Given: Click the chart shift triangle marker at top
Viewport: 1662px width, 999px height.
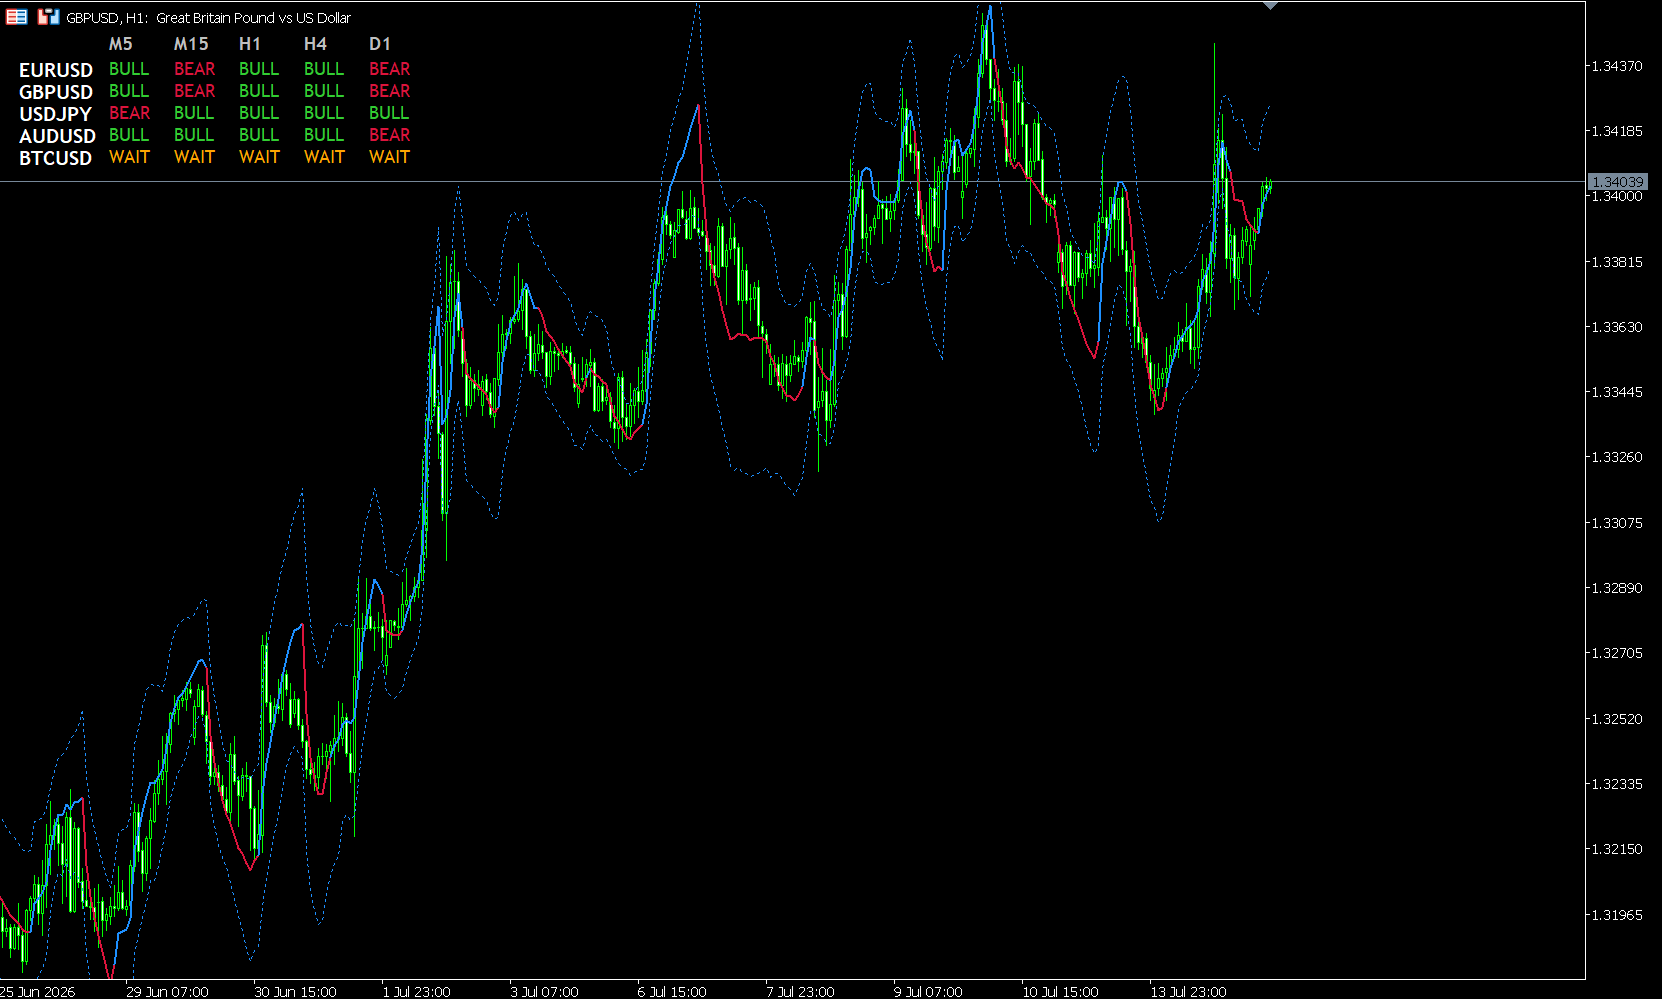Looking at the screenshot, I should (x=1270, y=6).
